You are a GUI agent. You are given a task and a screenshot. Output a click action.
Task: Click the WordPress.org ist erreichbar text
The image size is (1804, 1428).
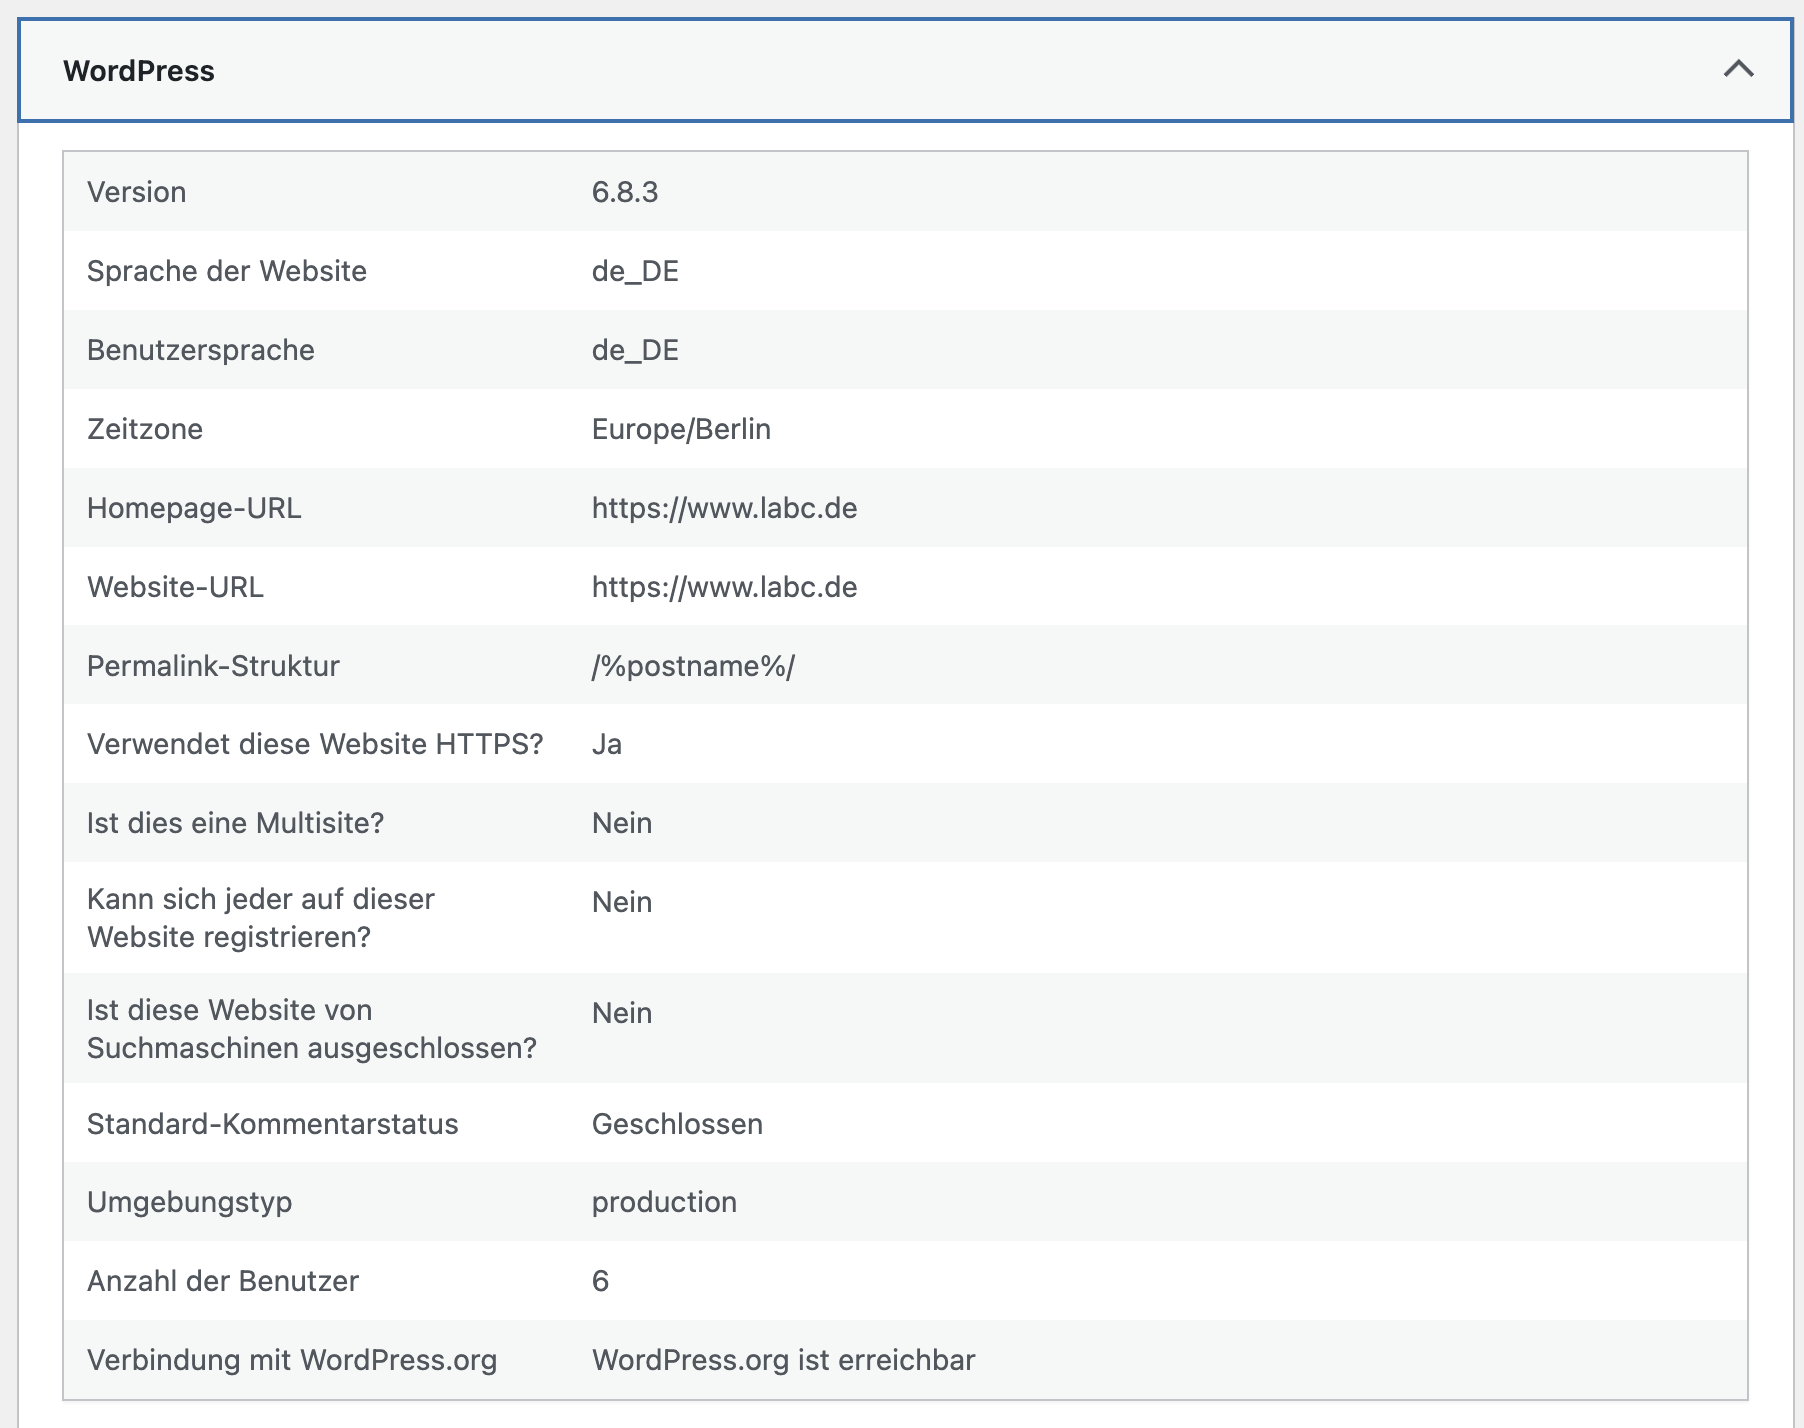pos(783,1360)
